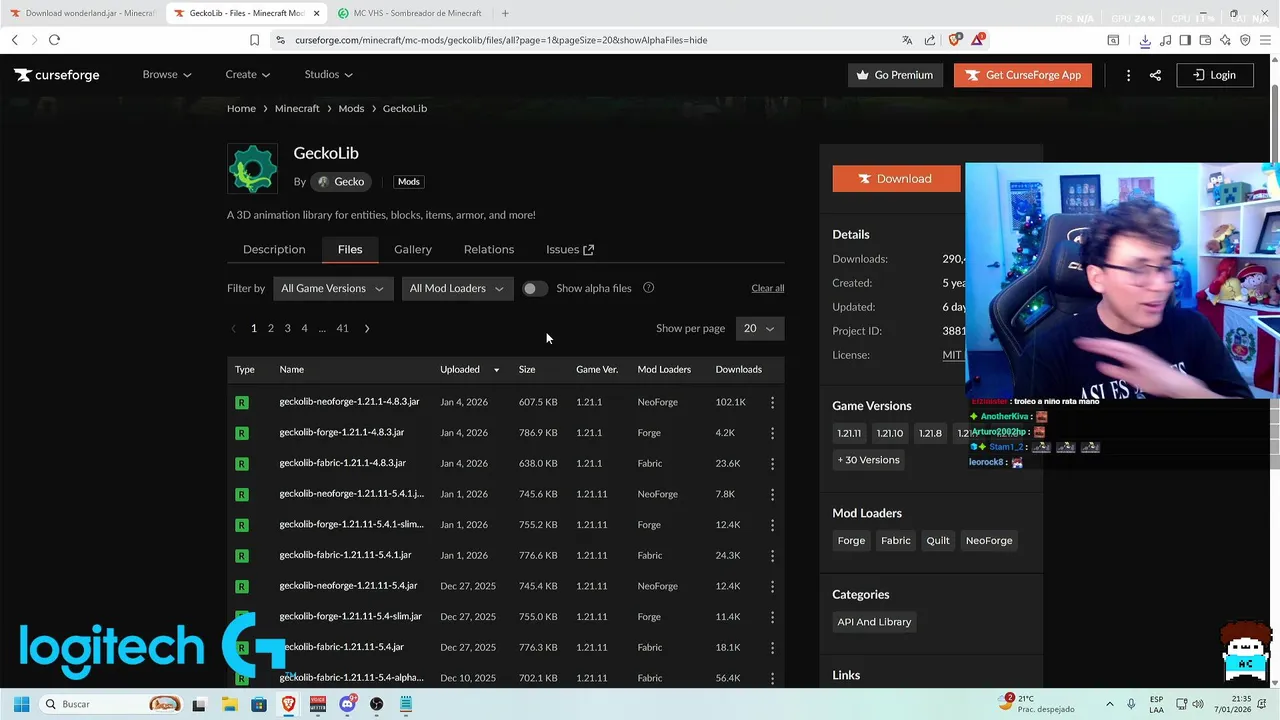Open Brave browser from the taskbar
The image size is (1280, 720).
[288, 704]
